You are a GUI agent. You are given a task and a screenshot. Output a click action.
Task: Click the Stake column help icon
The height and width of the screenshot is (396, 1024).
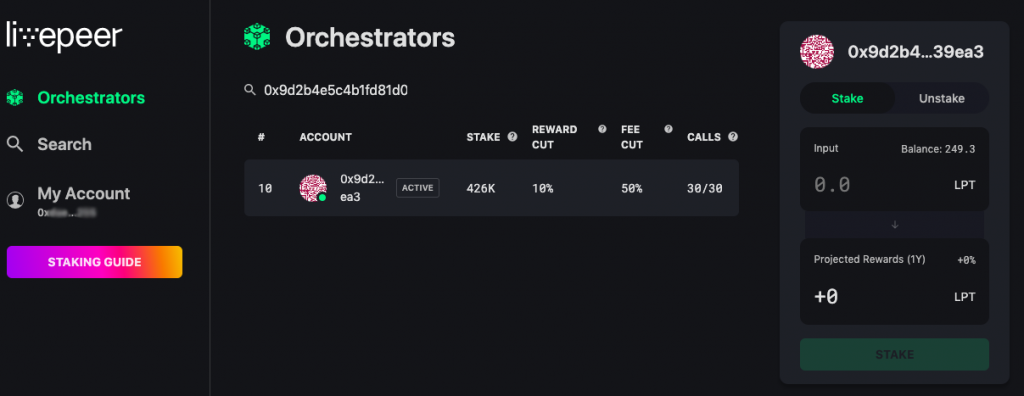tap(513, 137)
